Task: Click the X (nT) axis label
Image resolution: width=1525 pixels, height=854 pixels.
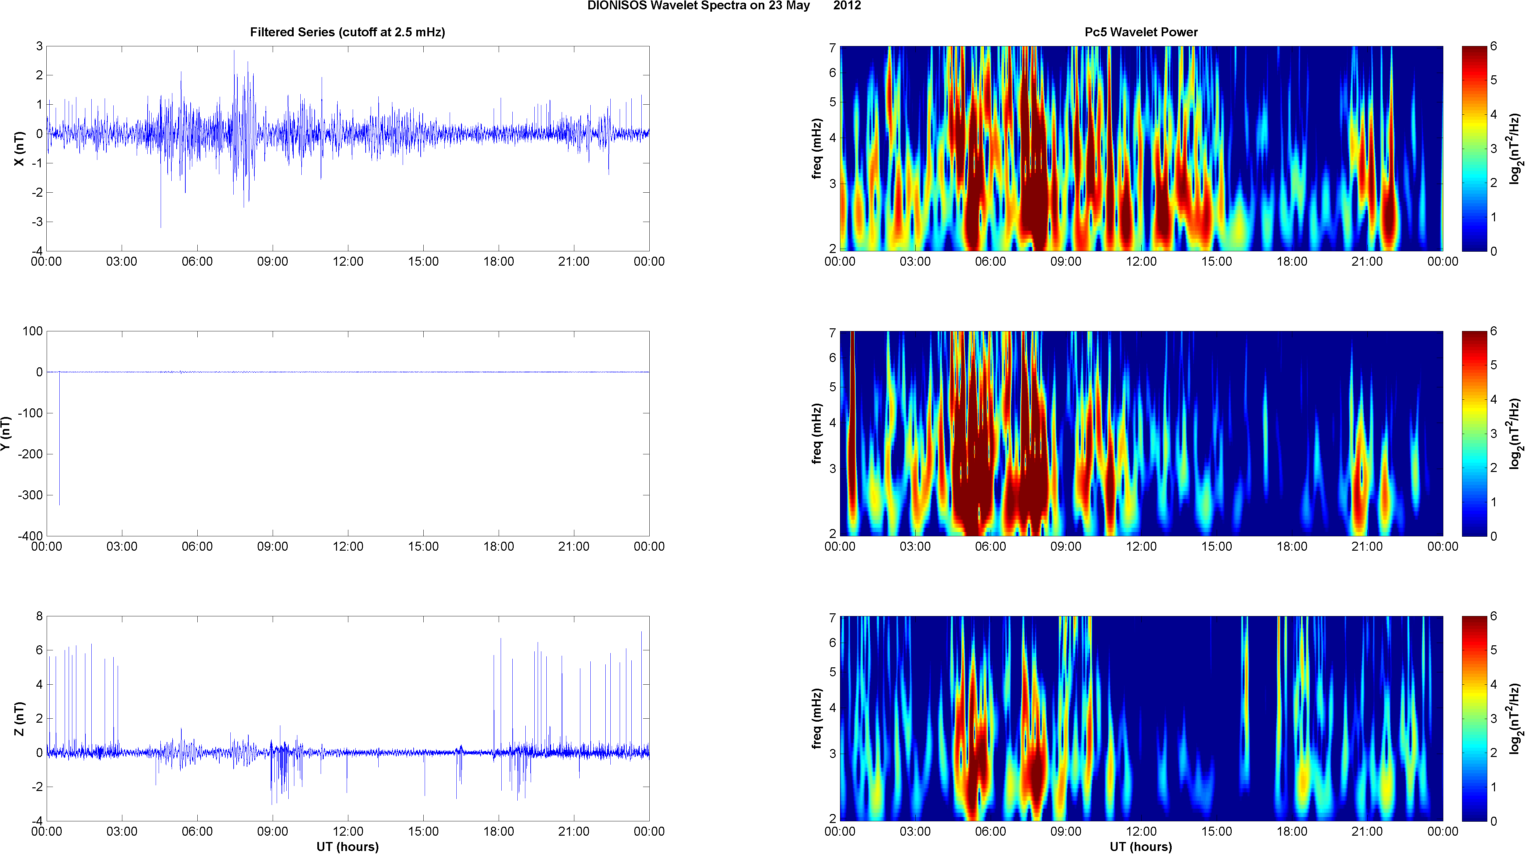Action: (x=19, y=149)
